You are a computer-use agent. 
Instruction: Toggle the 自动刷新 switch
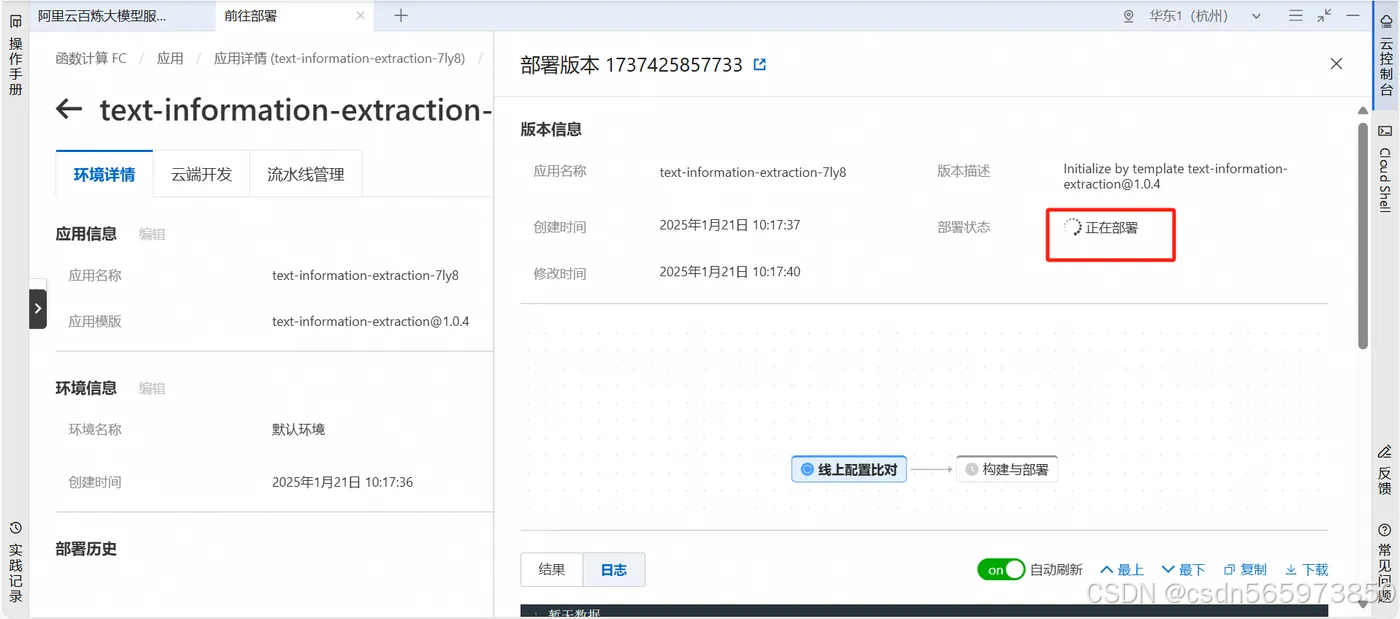[1001, 570]
